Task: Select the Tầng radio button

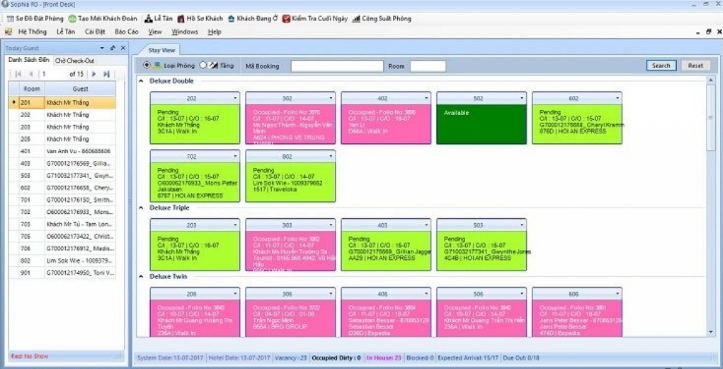Action: [x=203, y=65]
